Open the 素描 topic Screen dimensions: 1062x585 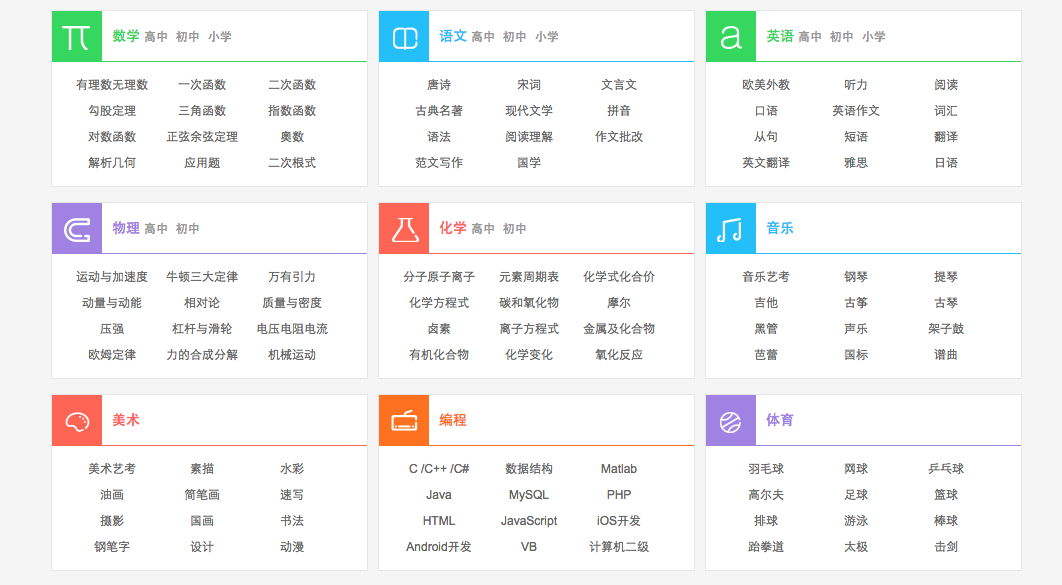click(202, 469)
